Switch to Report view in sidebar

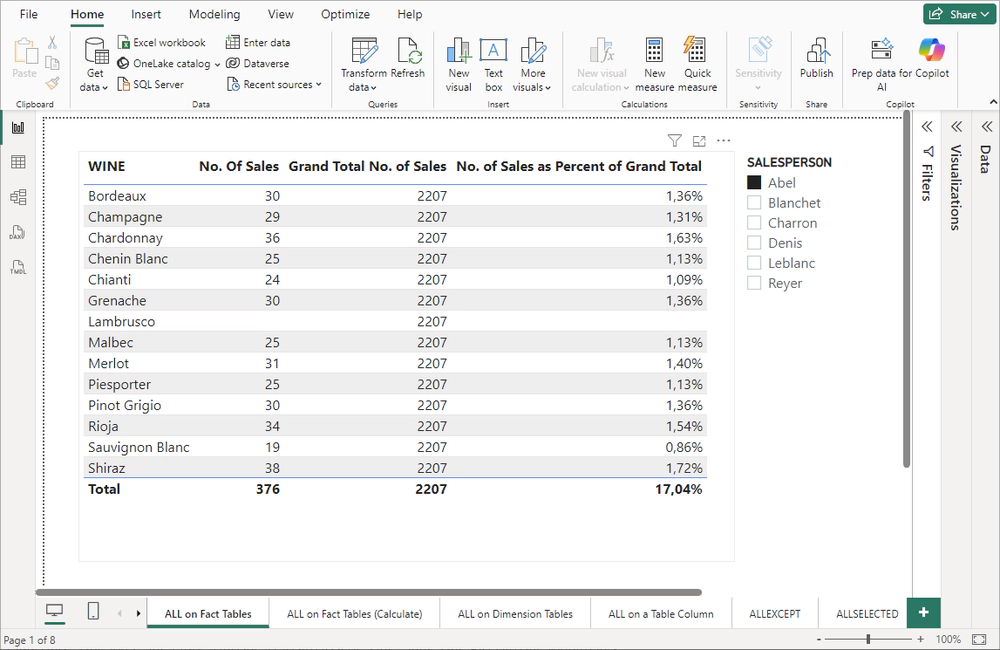18,128
